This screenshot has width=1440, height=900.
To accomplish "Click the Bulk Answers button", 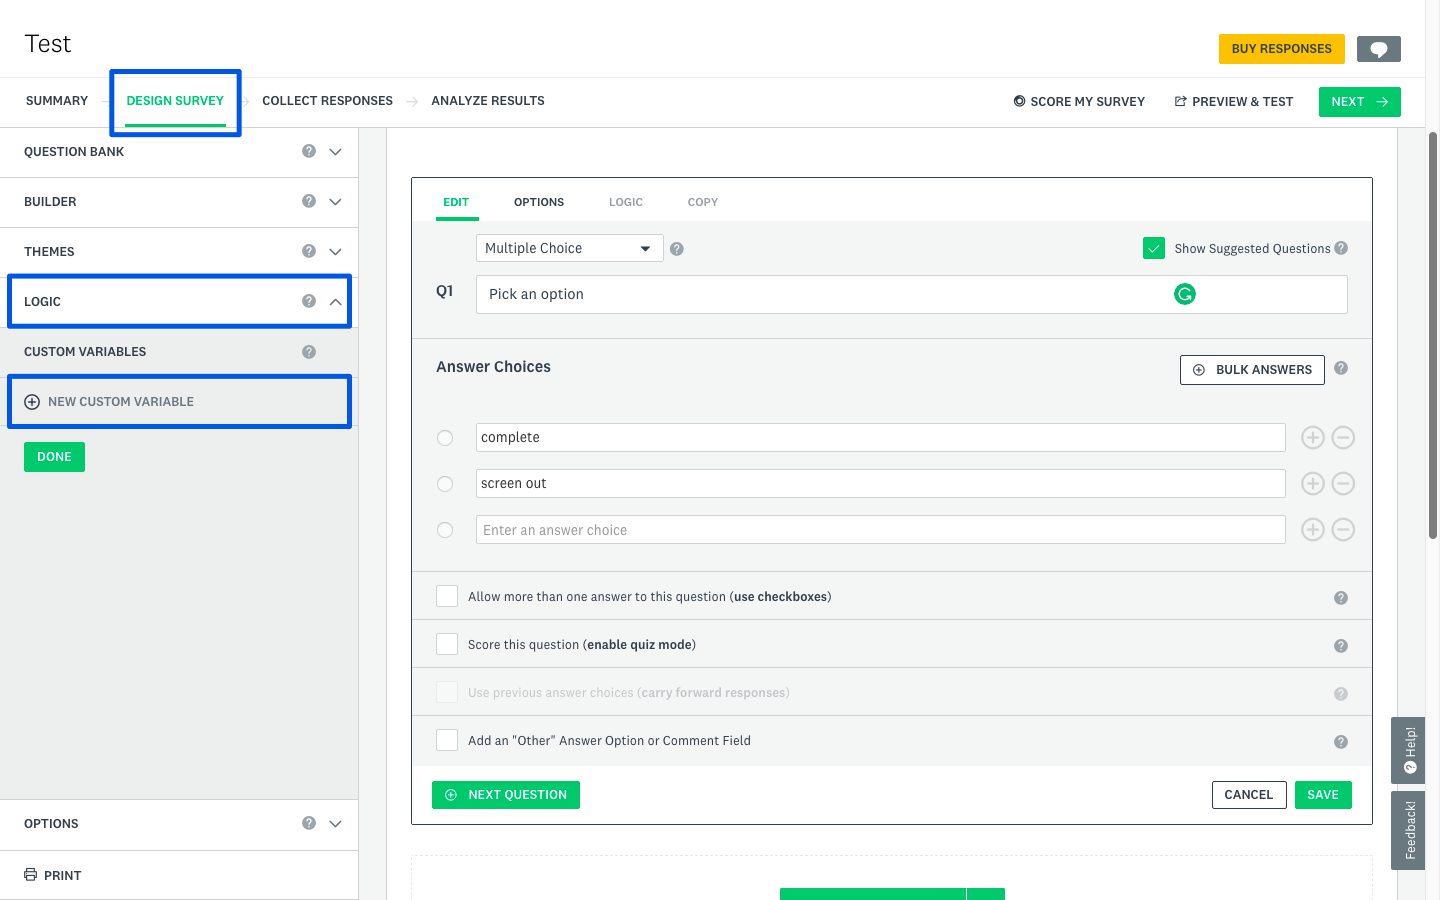I will click(1252, 370).
